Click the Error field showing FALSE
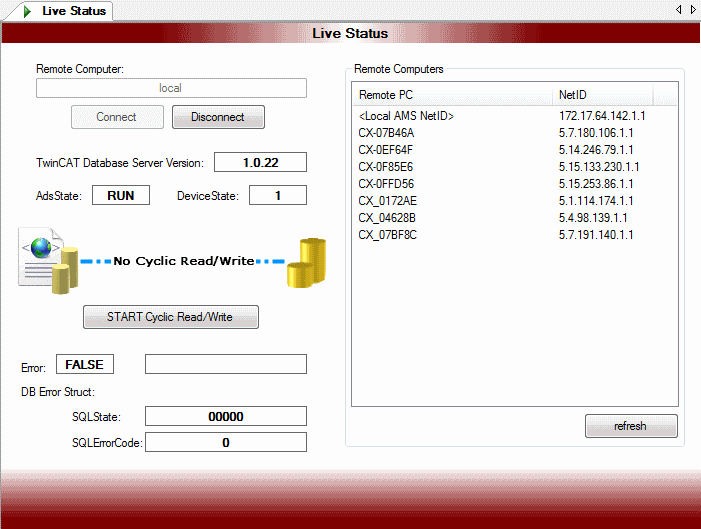 coord(84,364)
